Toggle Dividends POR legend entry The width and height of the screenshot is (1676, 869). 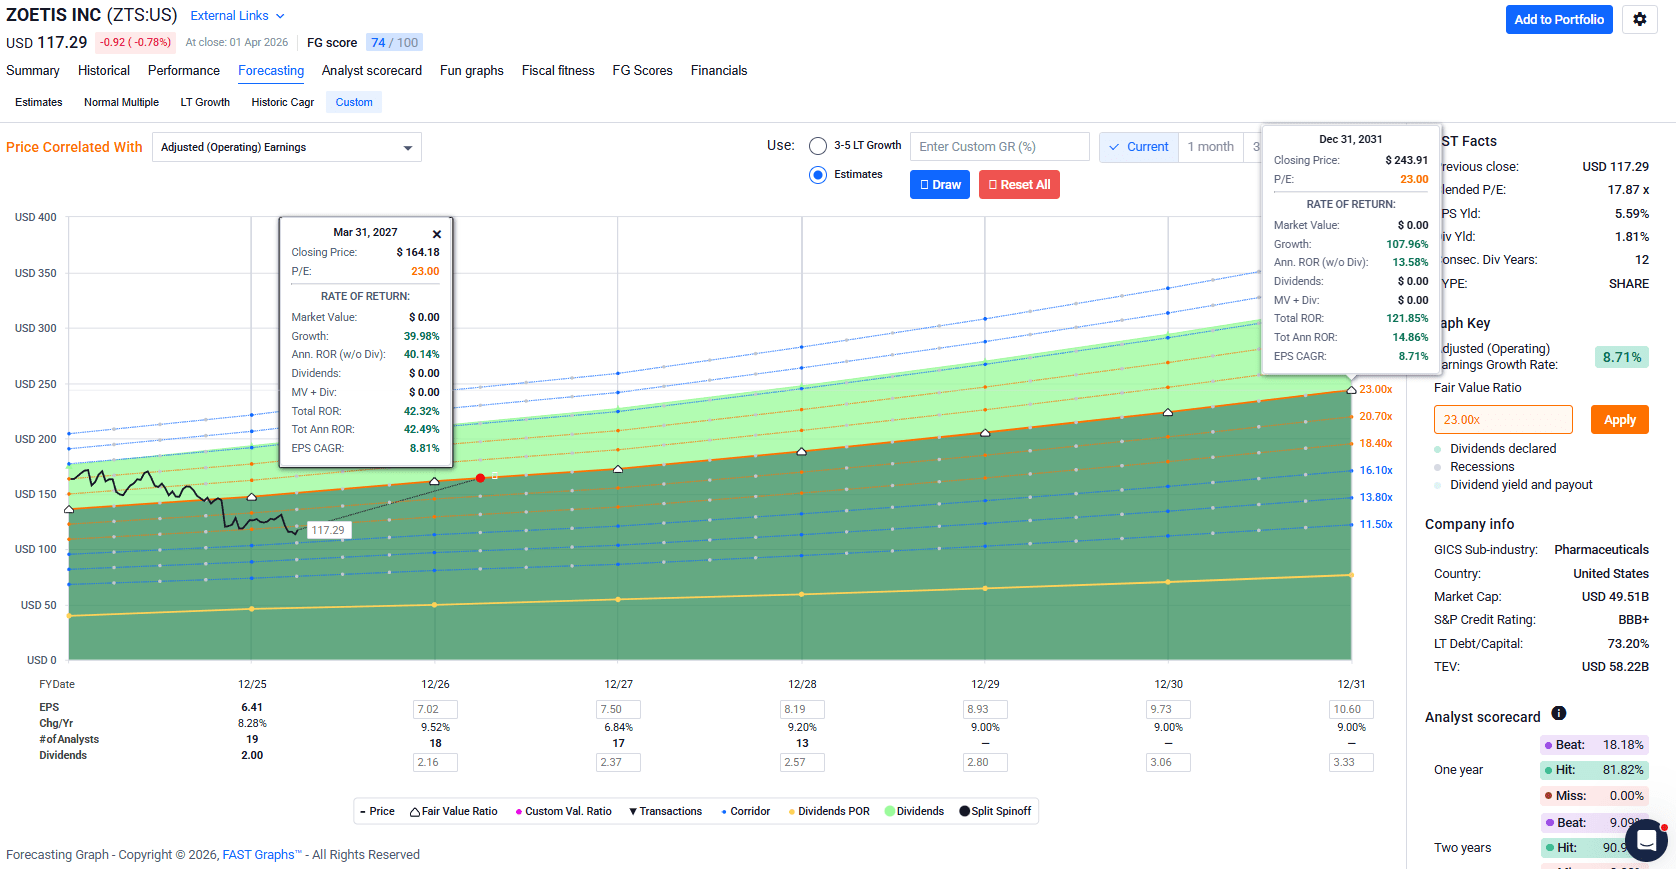pyautogui.click(x=829, y=811)
